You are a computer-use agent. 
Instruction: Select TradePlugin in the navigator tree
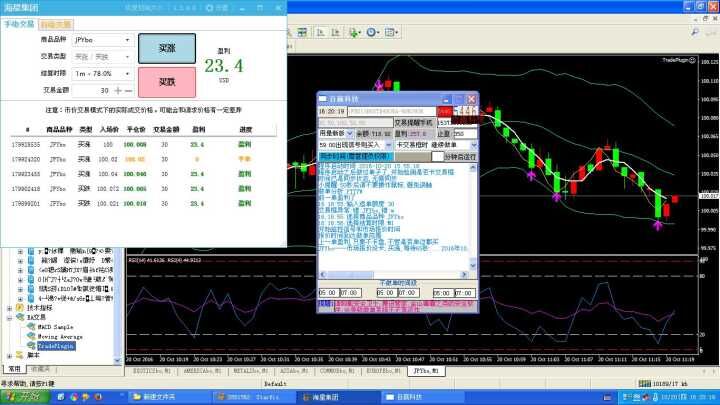click(54, 345)
